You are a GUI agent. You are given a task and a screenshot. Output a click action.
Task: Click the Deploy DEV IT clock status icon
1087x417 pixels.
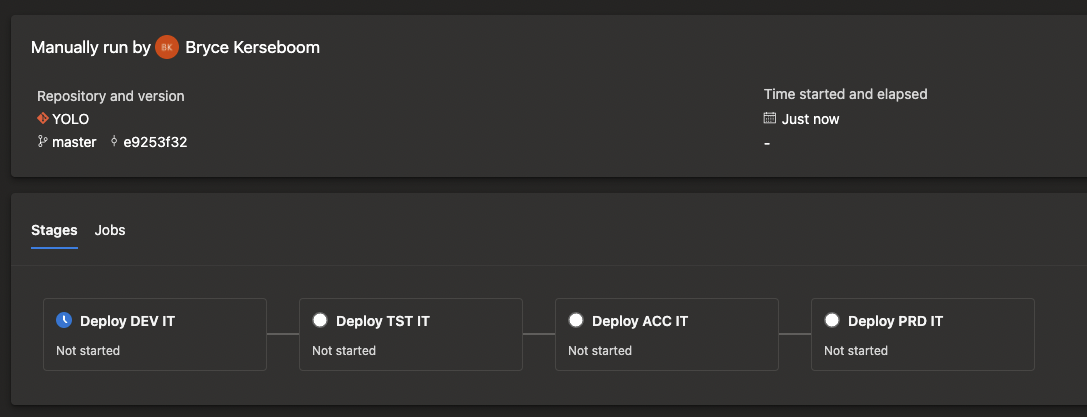(x=64, y=321)
